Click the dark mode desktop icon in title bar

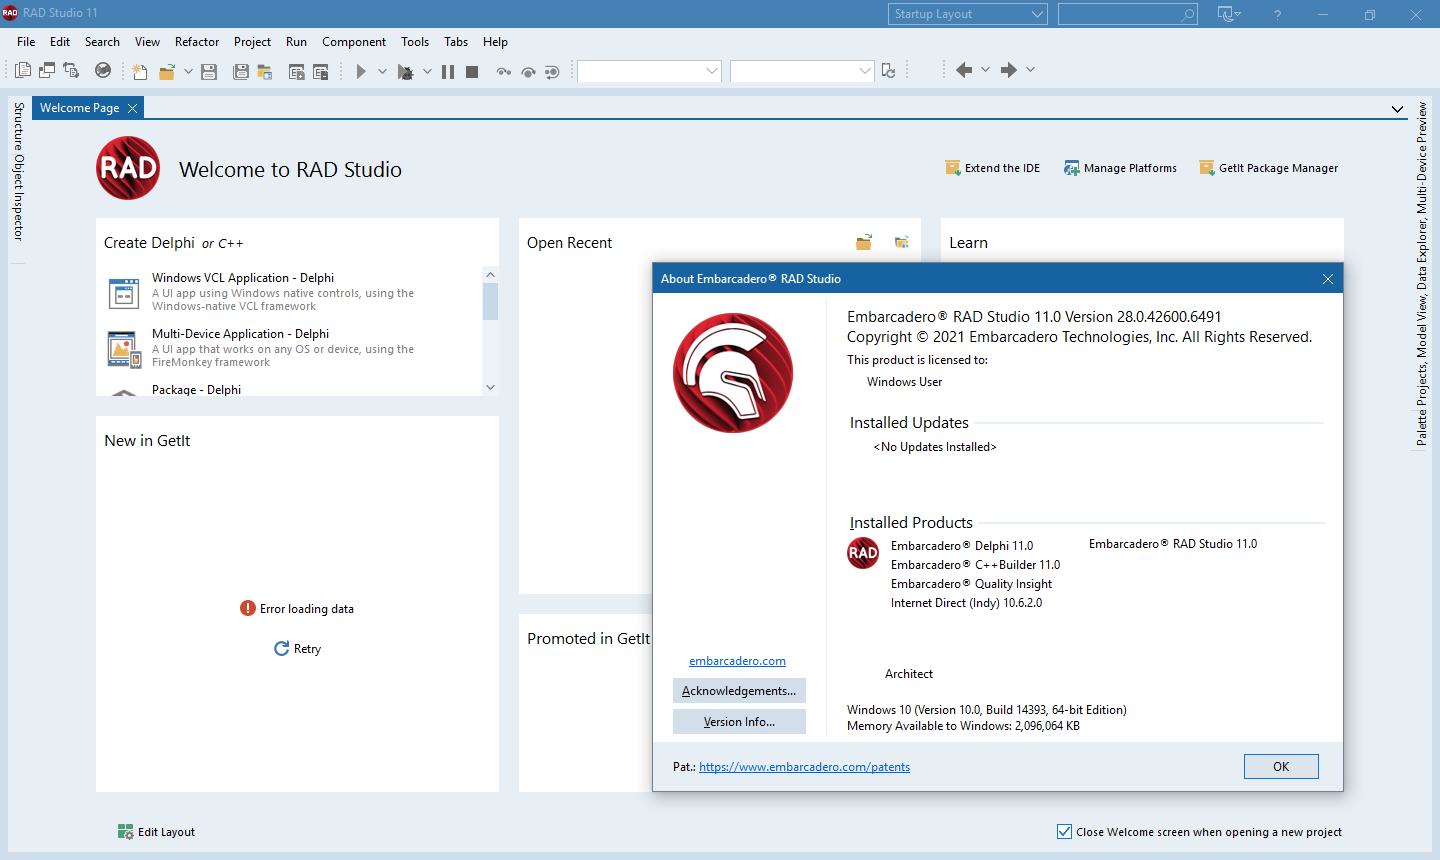pos(1229,14)
